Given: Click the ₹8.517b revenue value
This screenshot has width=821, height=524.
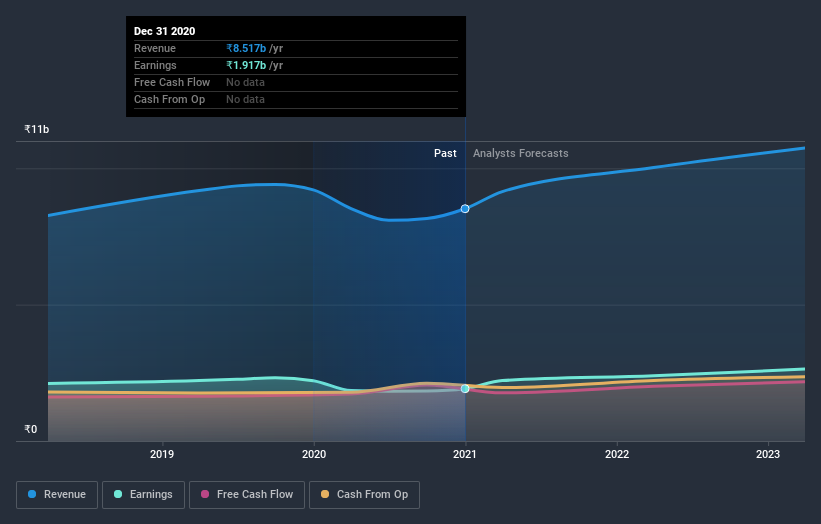Looking at the screenshot, I should coord(246,48).
